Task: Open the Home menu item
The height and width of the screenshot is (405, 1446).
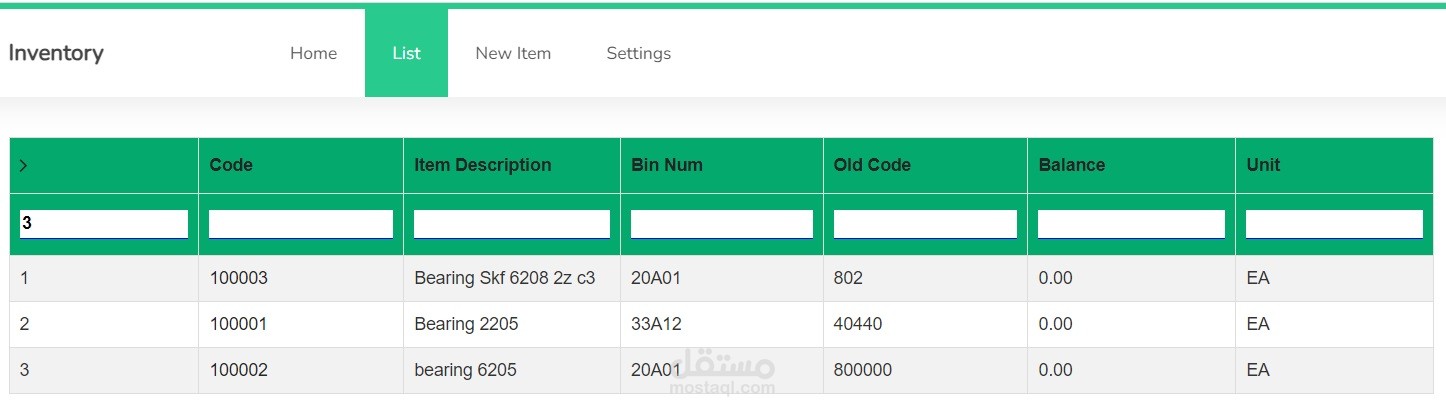Action: [x=313, y=53]
